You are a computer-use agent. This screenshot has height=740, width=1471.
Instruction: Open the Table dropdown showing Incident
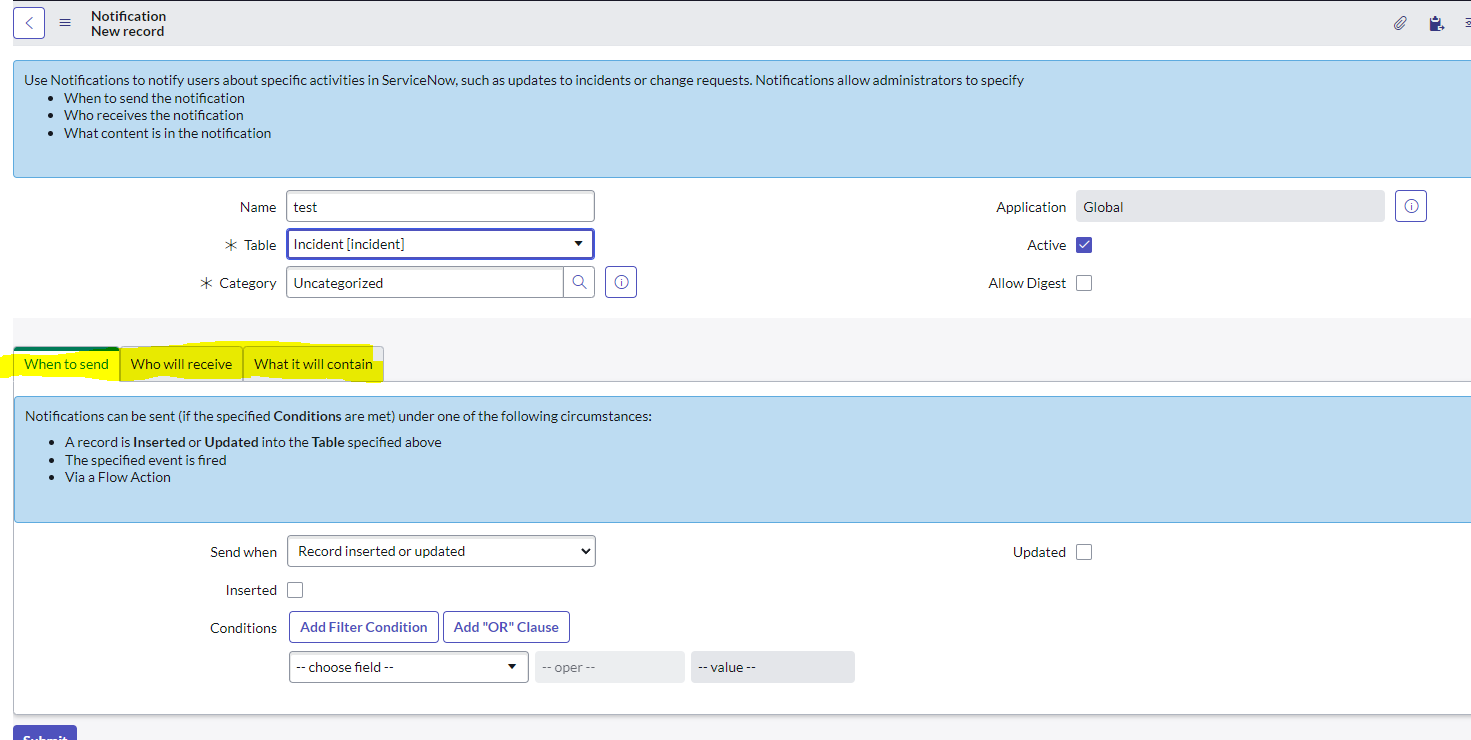[x=440, y=244]
